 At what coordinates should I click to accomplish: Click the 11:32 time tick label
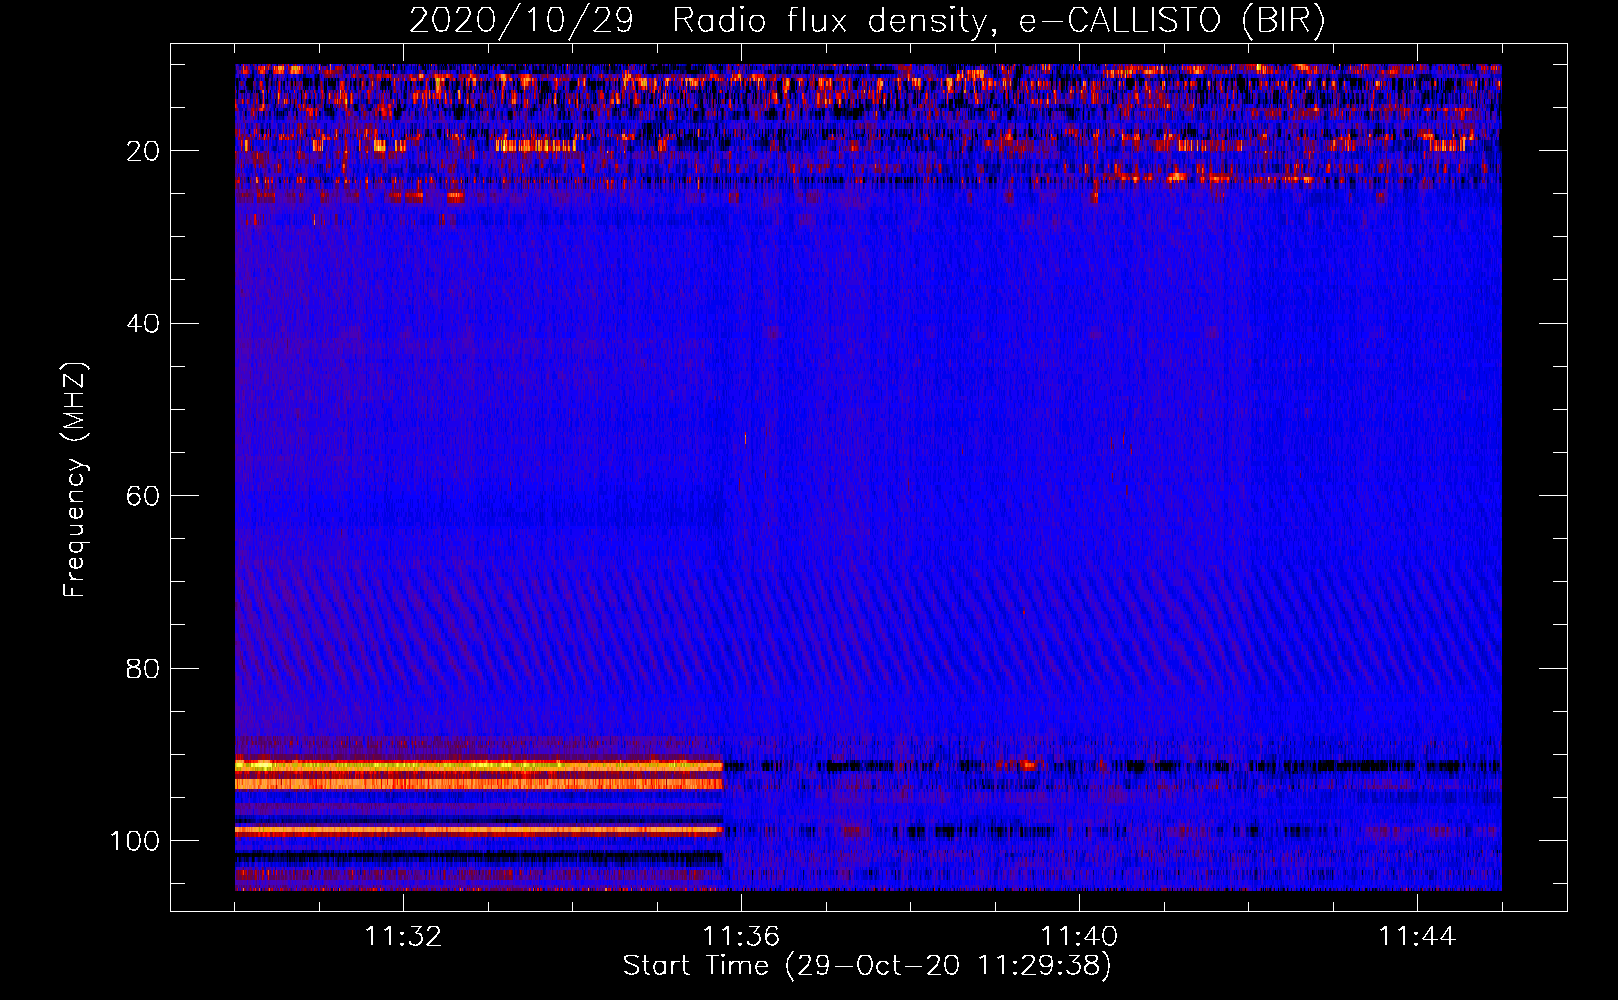click(403, 936)
